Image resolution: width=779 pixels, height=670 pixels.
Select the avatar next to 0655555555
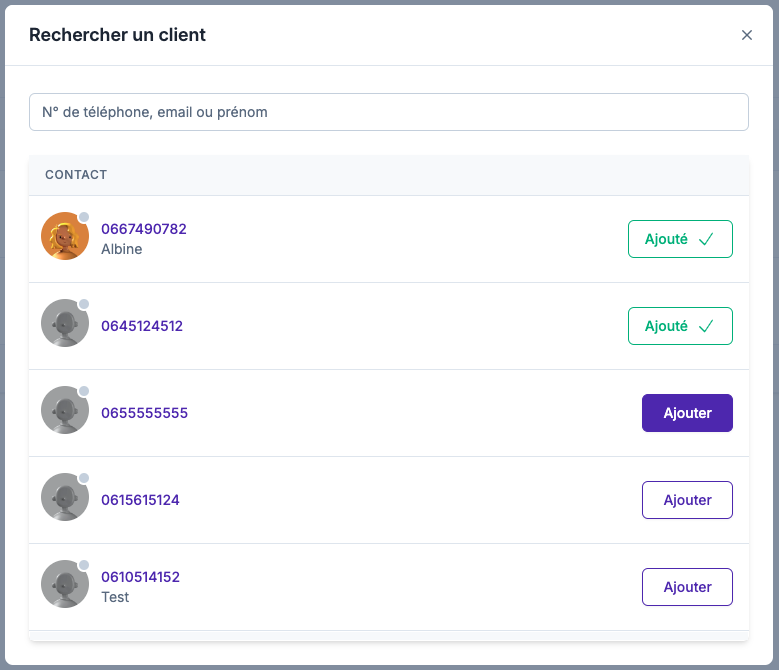tap(65, 411)
